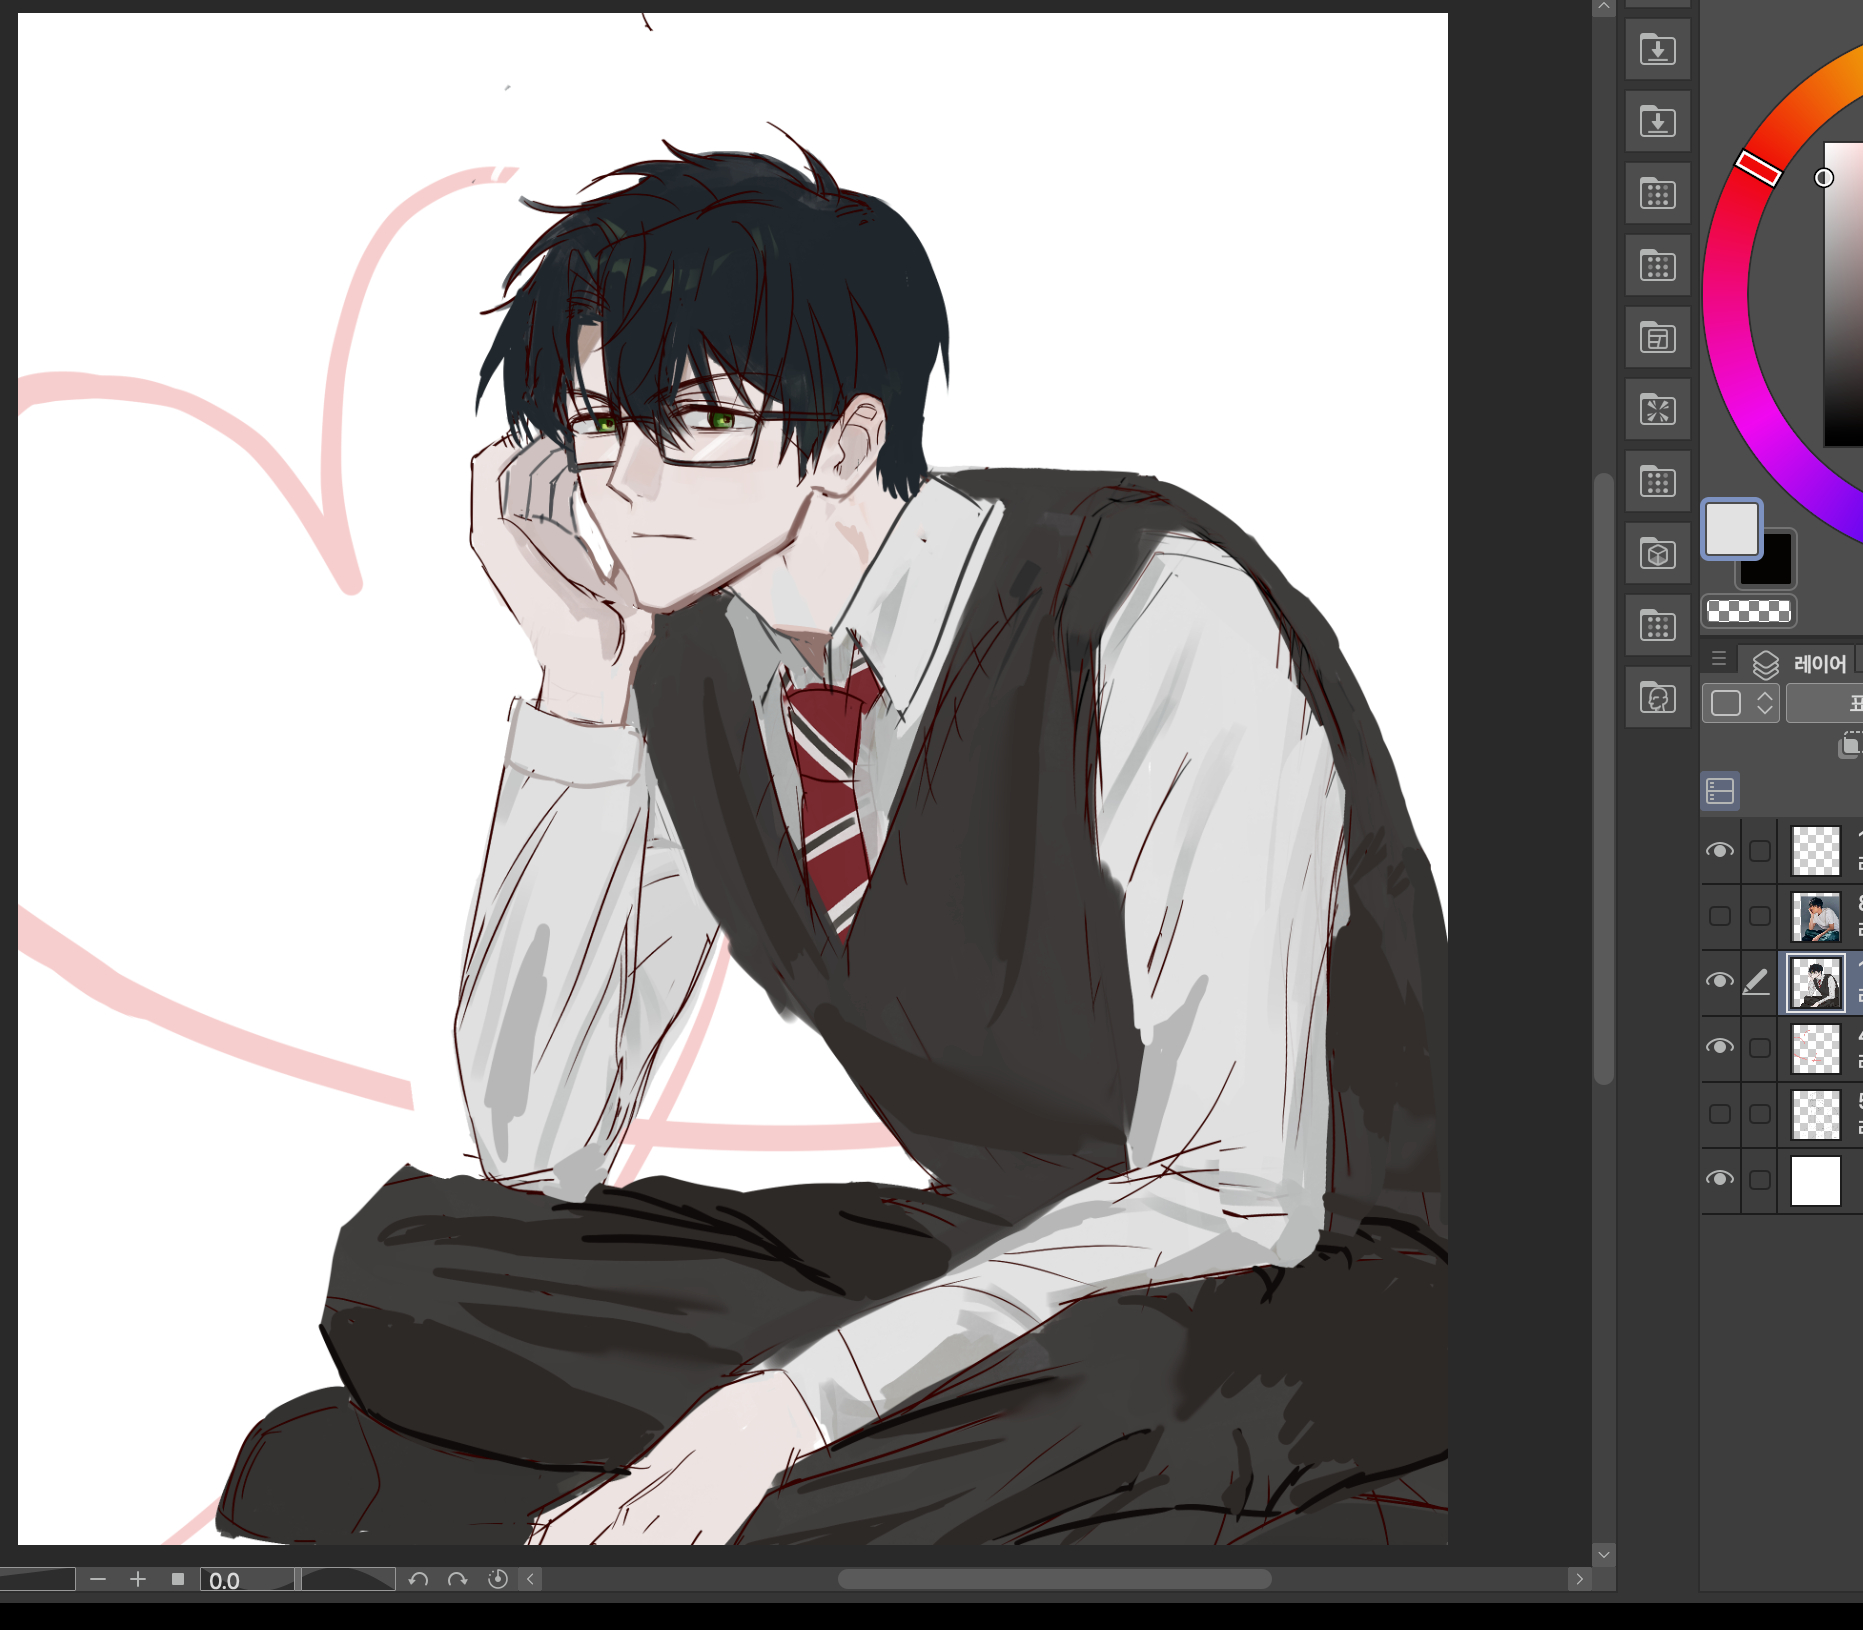
Task: Show the hidden photo reference layer
Action: 1719,916
